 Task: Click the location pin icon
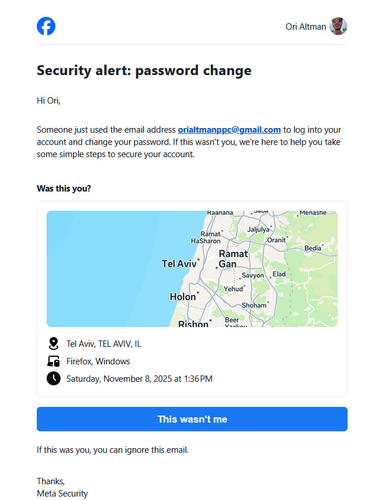pos(53,344)
